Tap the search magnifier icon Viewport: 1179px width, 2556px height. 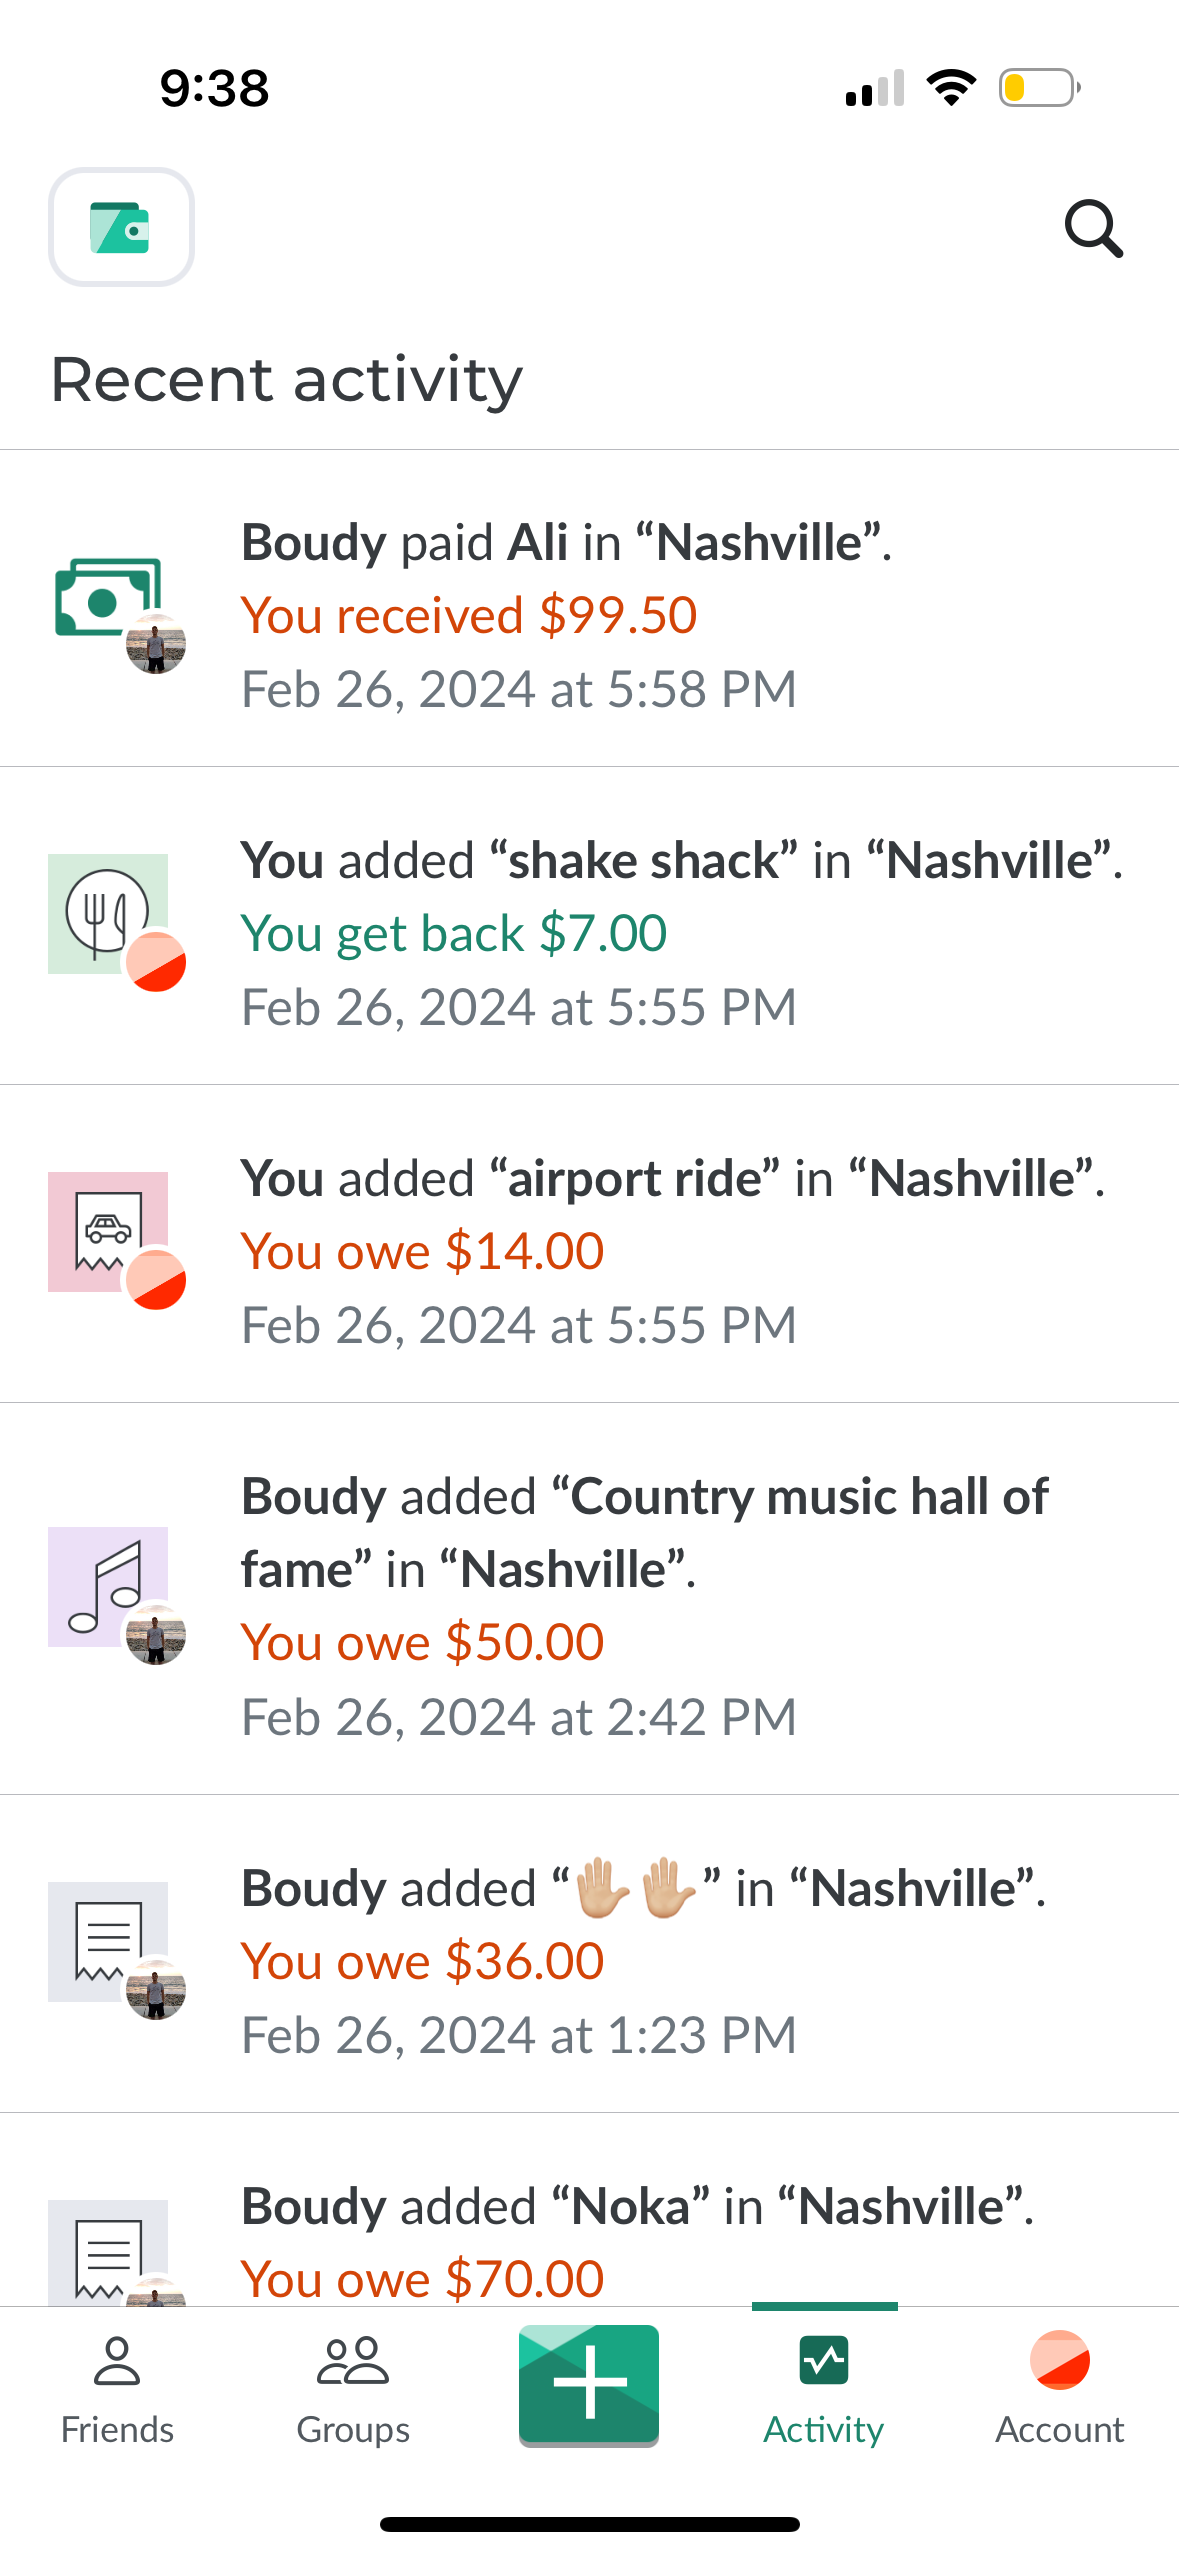click(x=1093, y=229)
